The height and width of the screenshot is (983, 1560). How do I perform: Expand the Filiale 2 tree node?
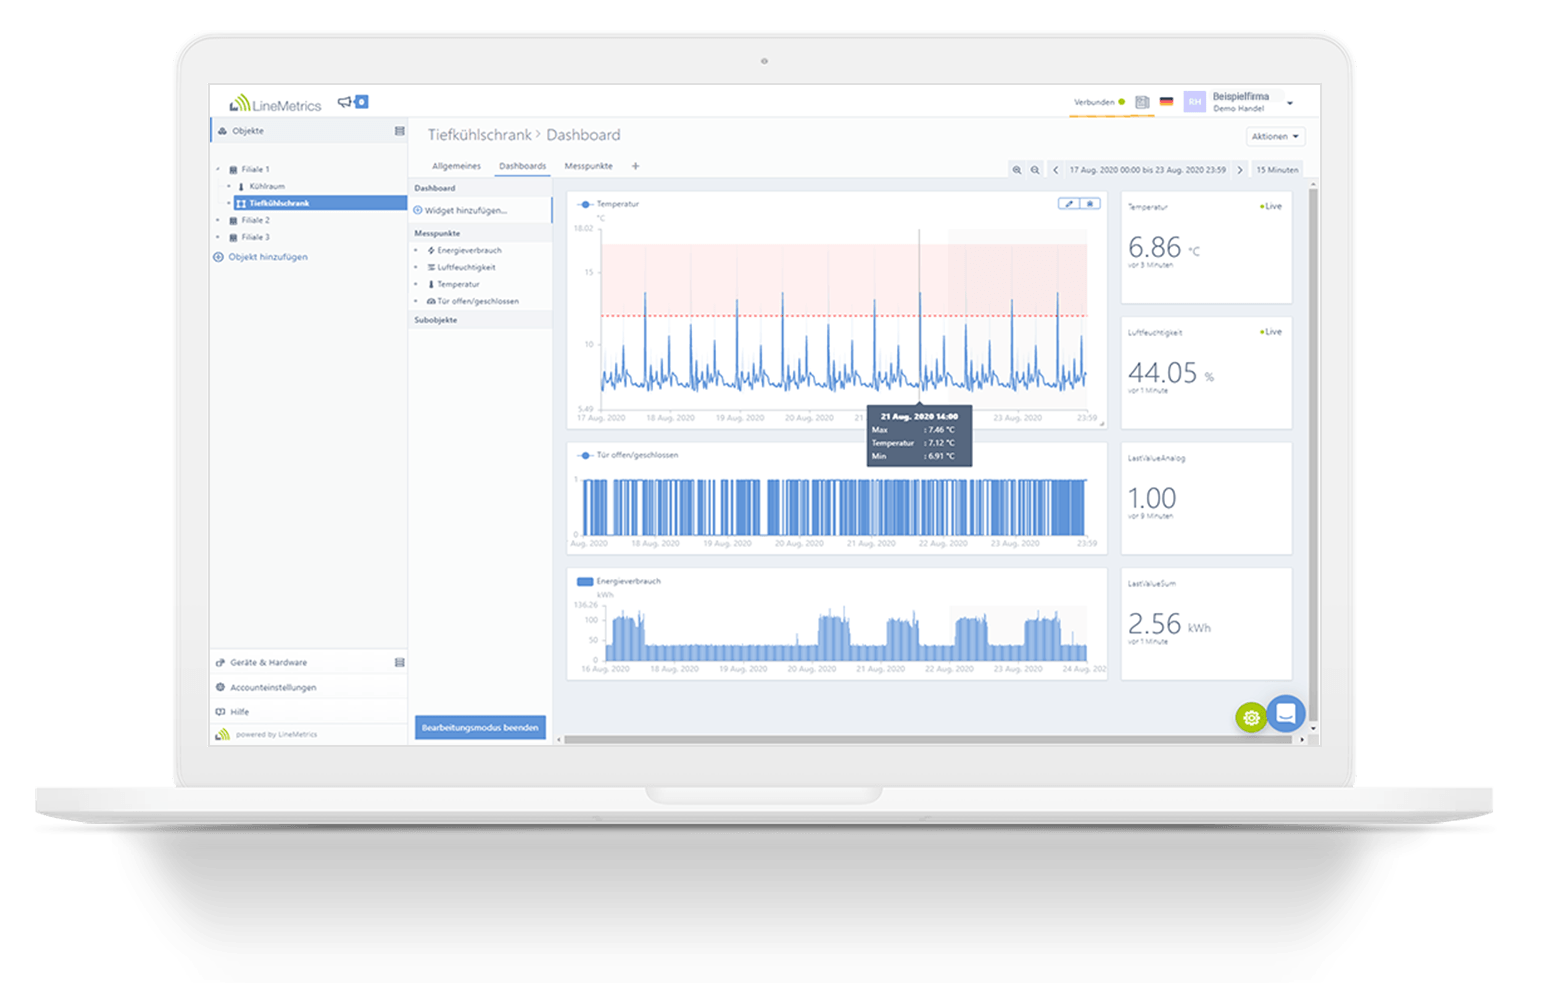(218, 220)
